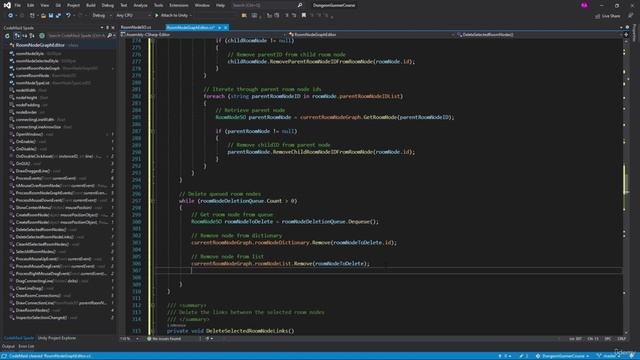
Task: Switch to Unity Project Explorer tab
Action: pyautogui.click(x=57, y=338)
